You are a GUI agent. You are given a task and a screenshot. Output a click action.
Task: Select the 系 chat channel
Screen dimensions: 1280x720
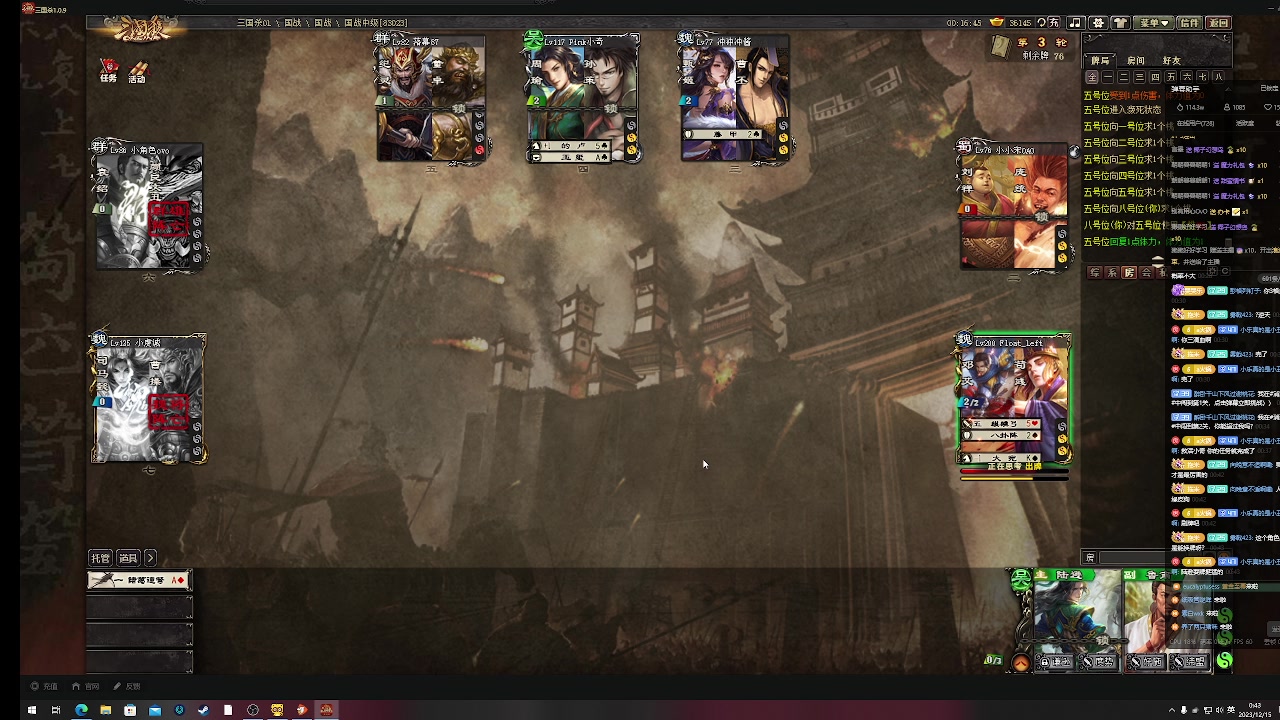[x=1112, y=272]
